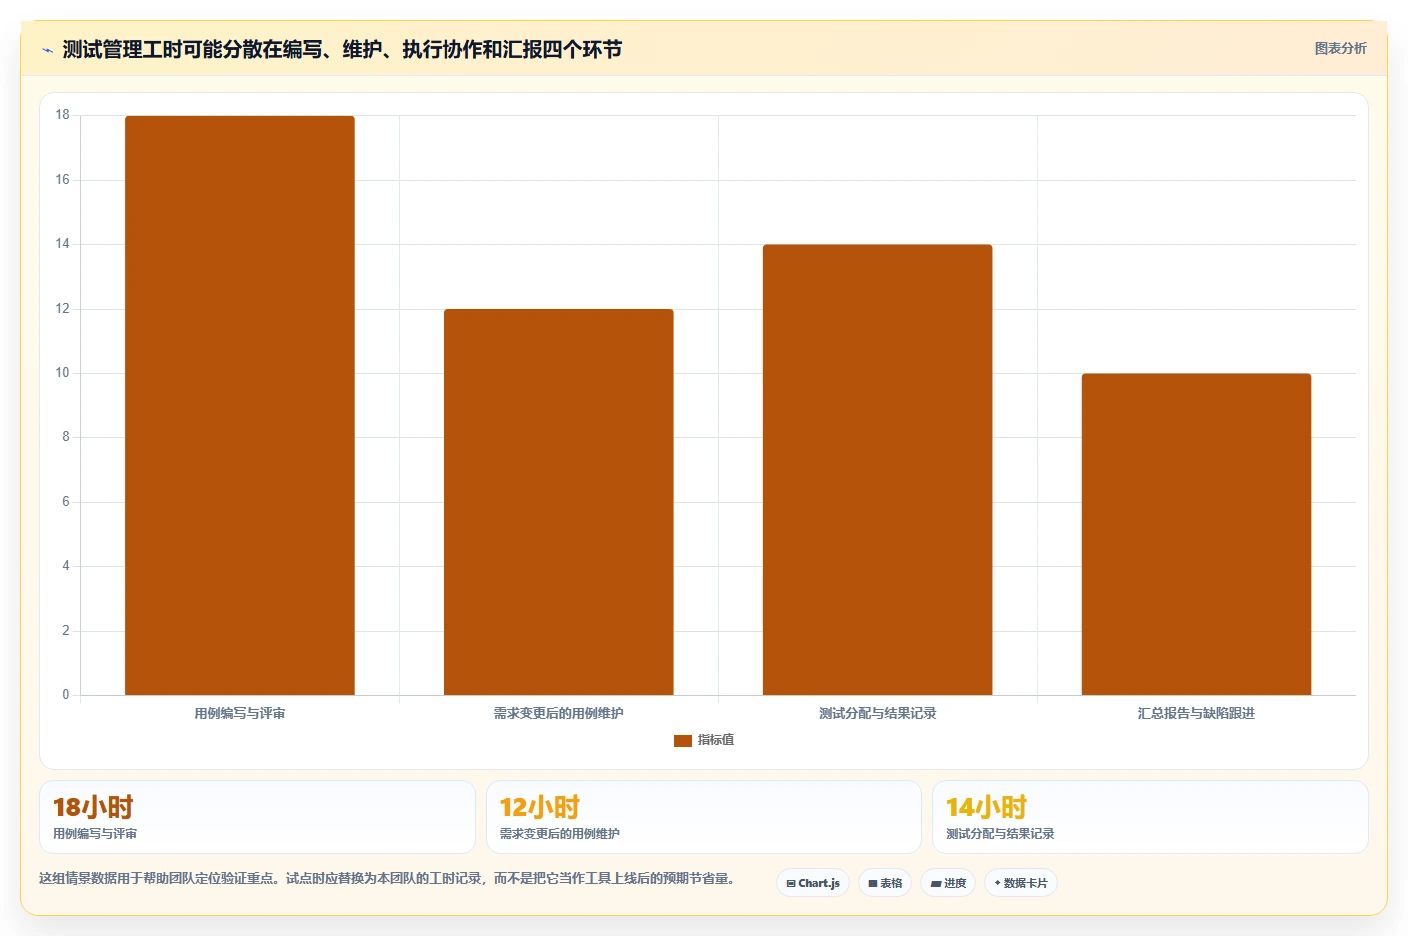Image resolution: width=1408 pixels, height=936 pixels.
Task: Click the x-axis label 需求变更后的用例维护
Action: [x=559, y=713]
